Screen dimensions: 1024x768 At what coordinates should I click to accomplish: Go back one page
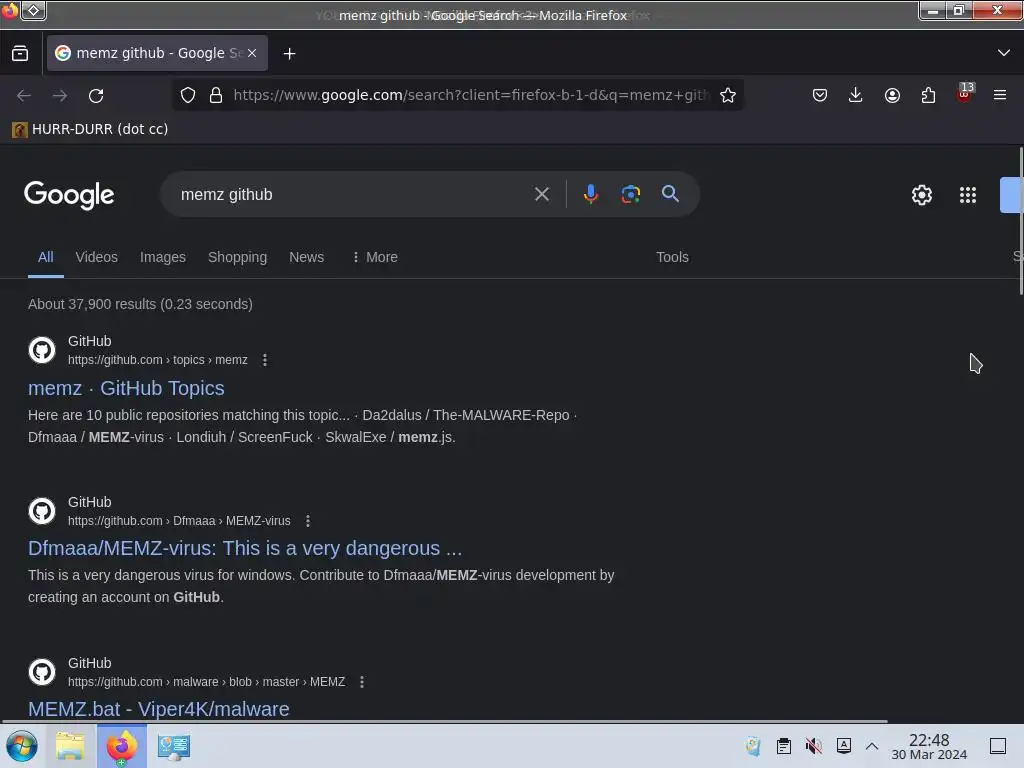click(24, 95)
